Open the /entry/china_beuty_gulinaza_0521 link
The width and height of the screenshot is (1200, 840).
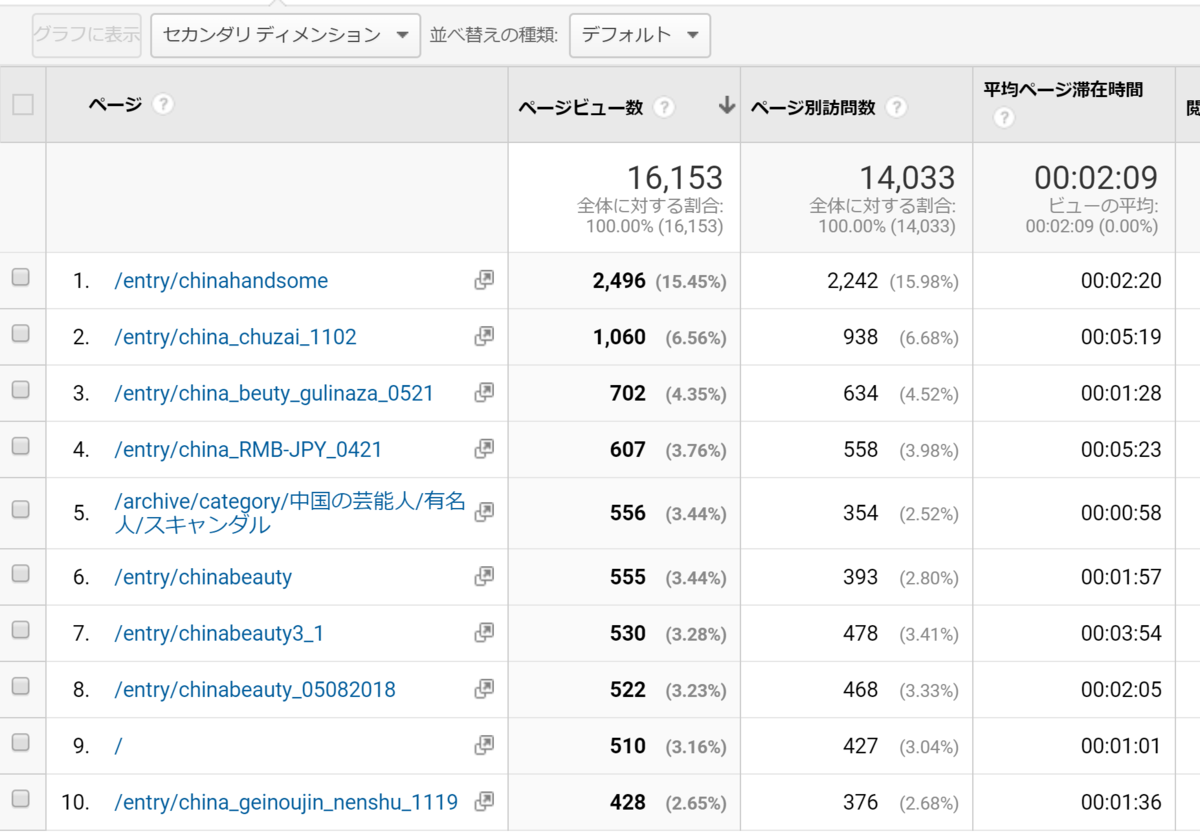pos(274,393)
